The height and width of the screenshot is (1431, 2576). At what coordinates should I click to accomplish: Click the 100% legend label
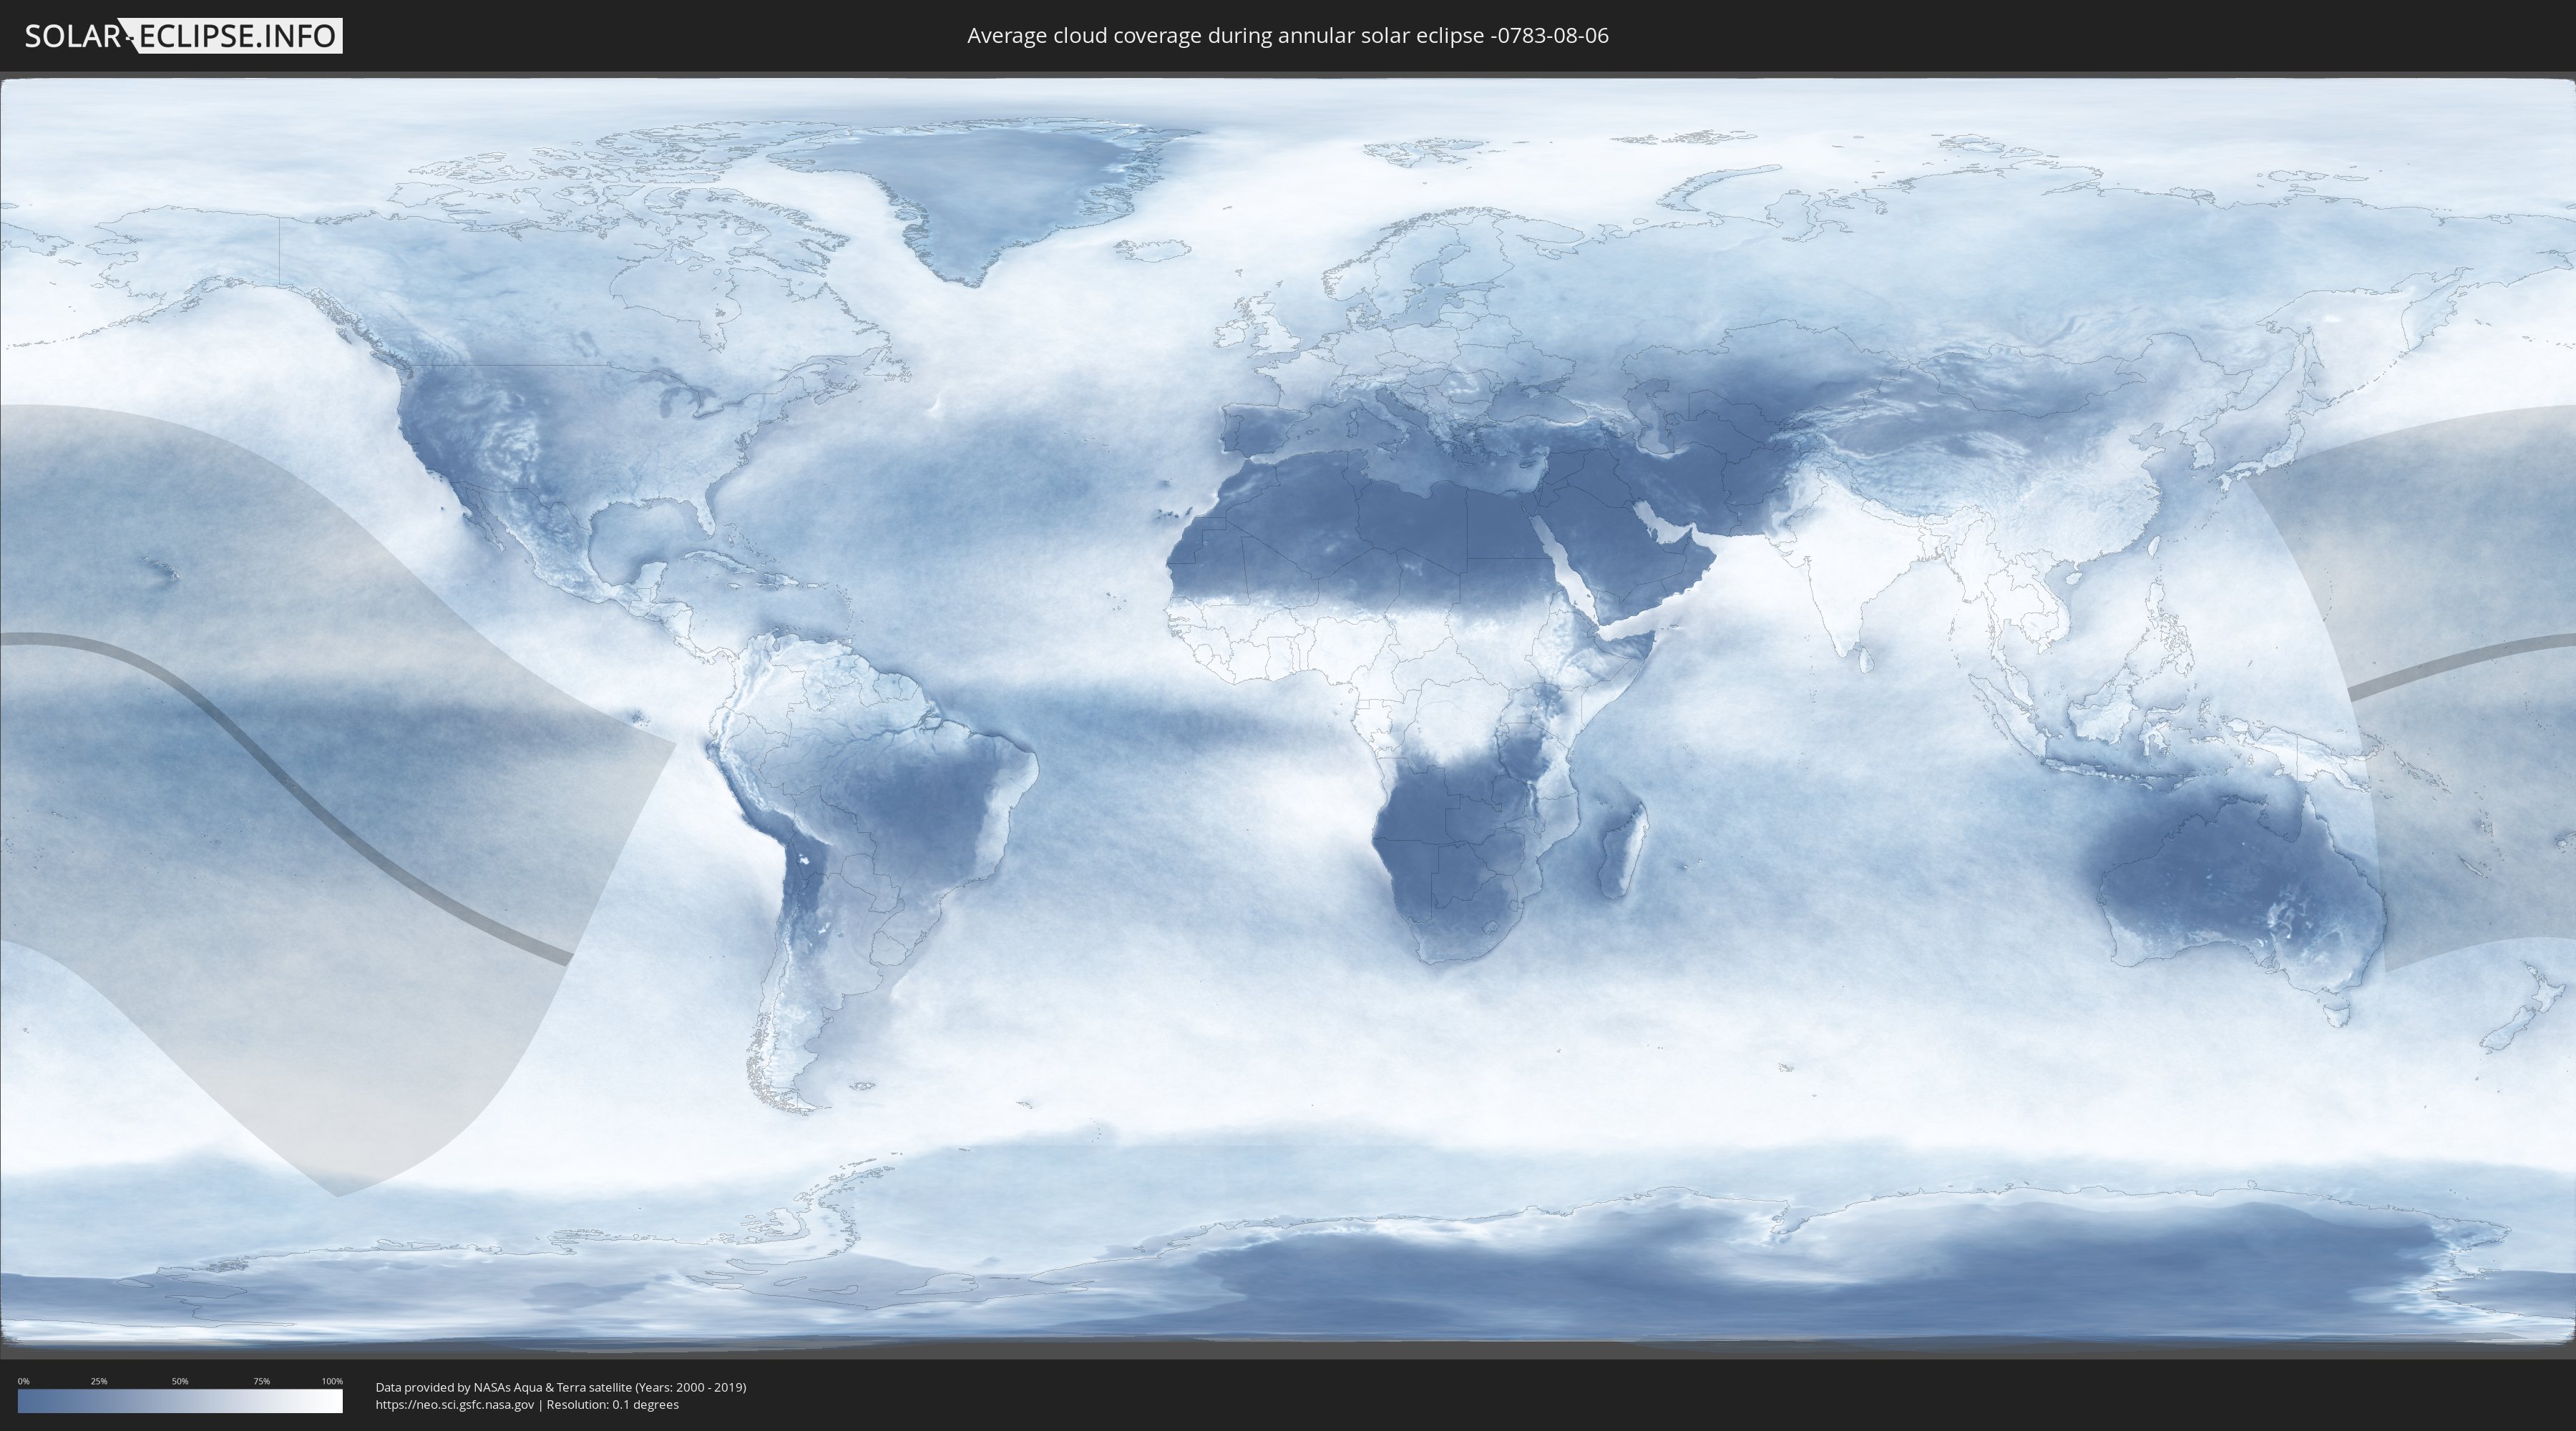tap(332, 1381)
